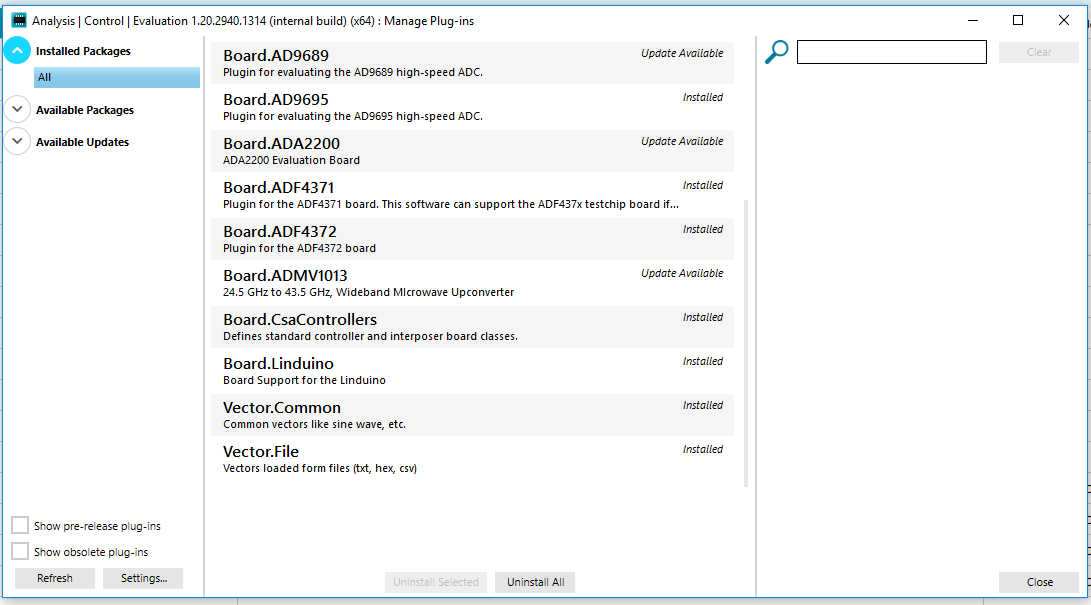Click the plug-in list vertical scrollbar
1091x605 pixels.
tap(746, 344)
